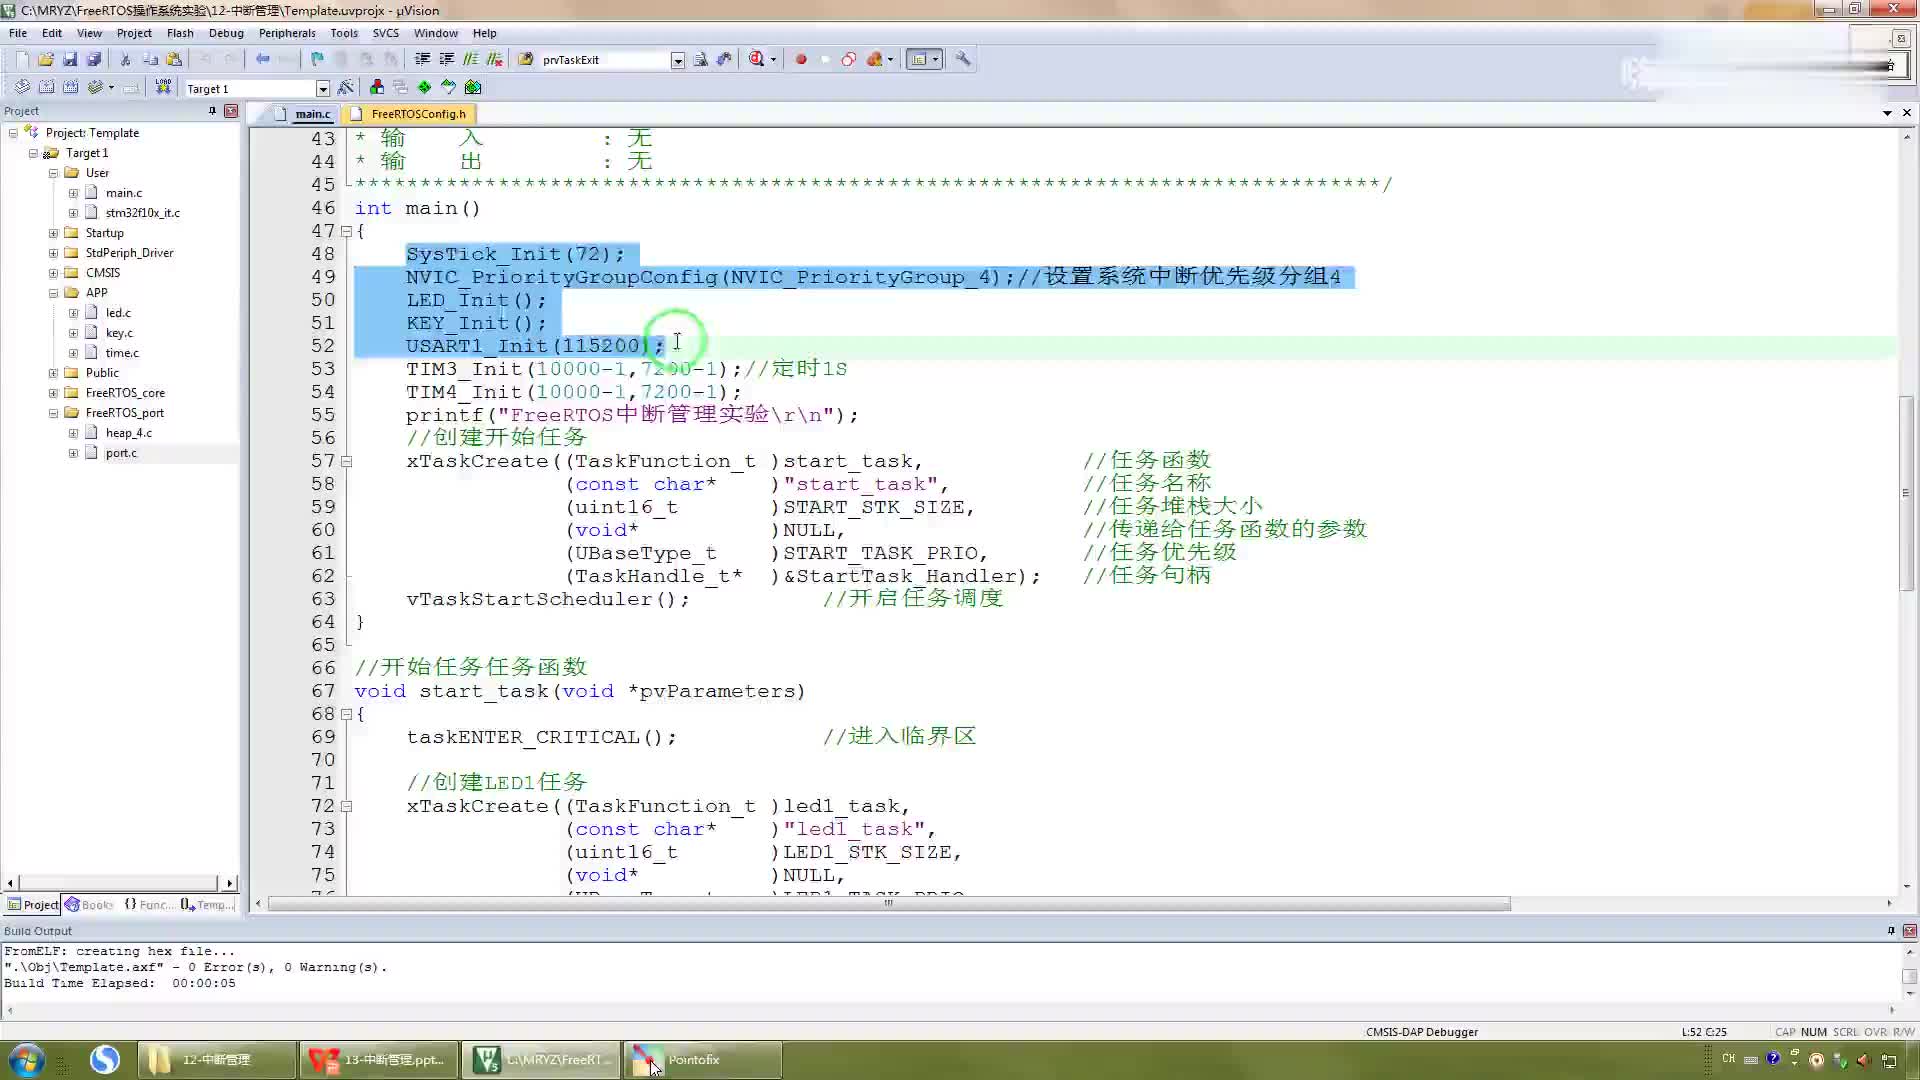Expand the FreeRTOS_core folder

coord(53,393)
